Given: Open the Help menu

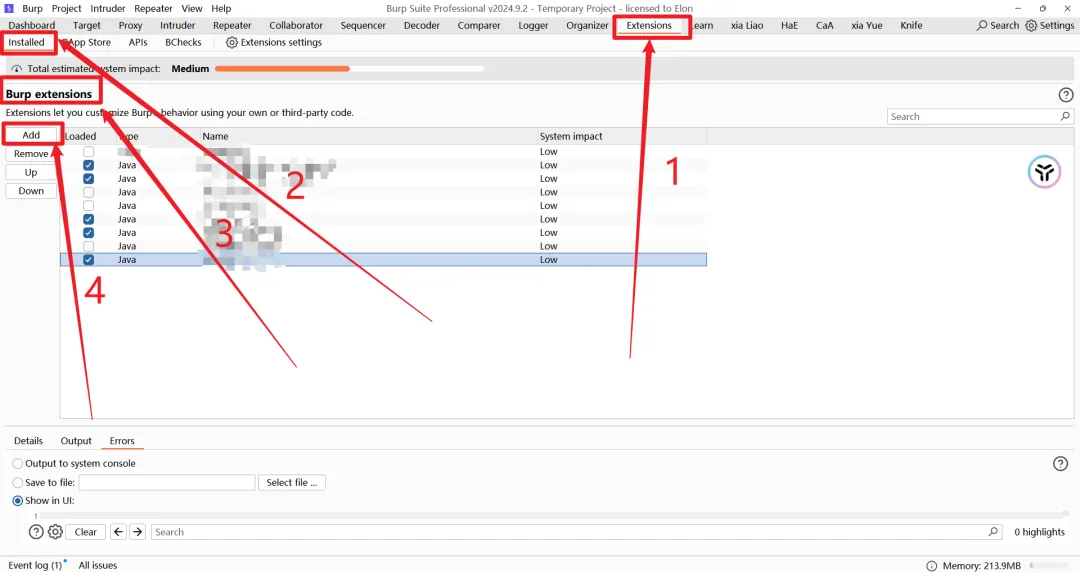Looking at the screenshot, I should 221,8.
